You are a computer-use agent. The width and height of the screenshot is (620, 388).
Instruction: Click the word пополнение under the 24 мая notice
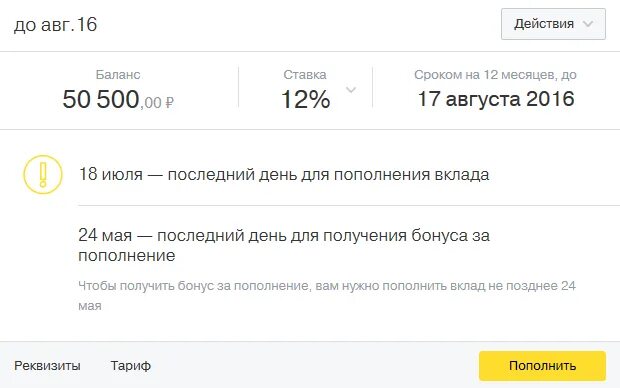[127, 256]
